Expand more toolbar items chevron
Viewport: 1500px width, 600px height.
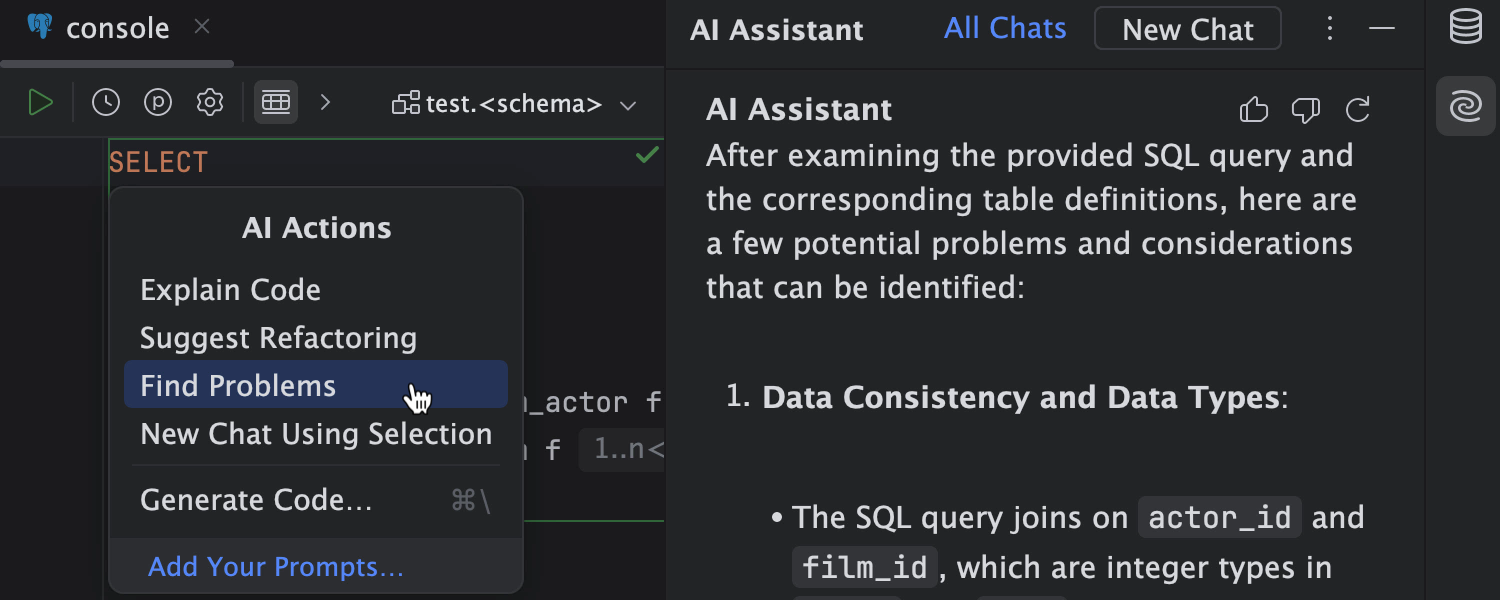tap(325, 102)
